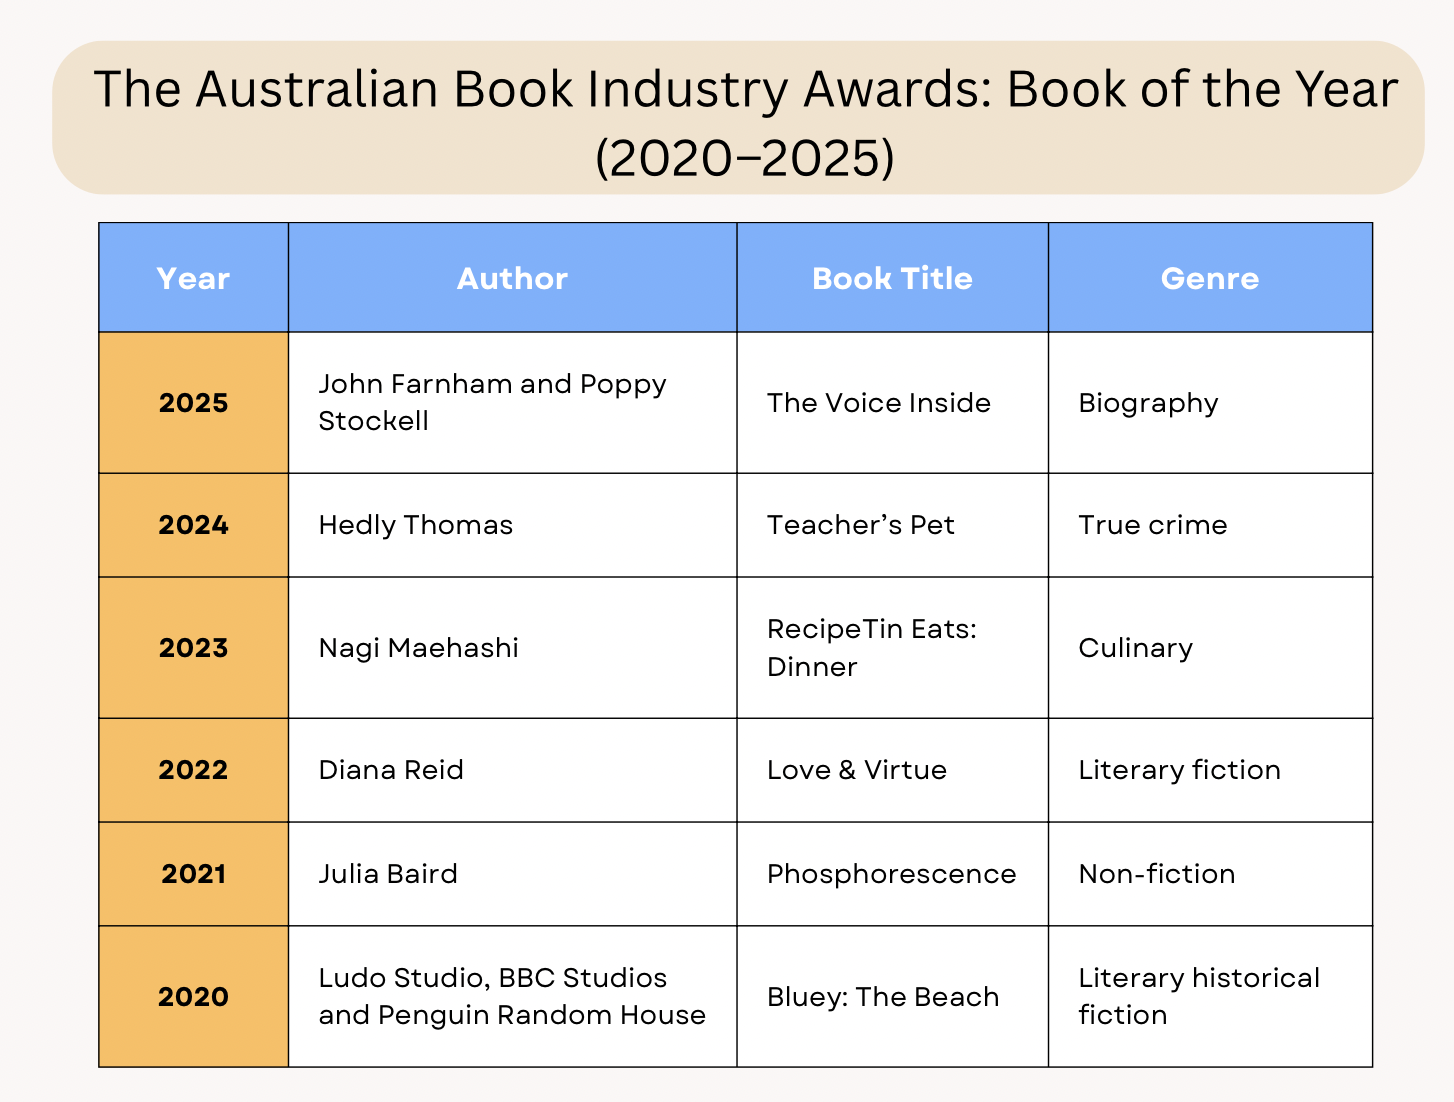1454x1102 pixels.
Task: Select "The Voice Inside" book title
Action: click(879, 403)
